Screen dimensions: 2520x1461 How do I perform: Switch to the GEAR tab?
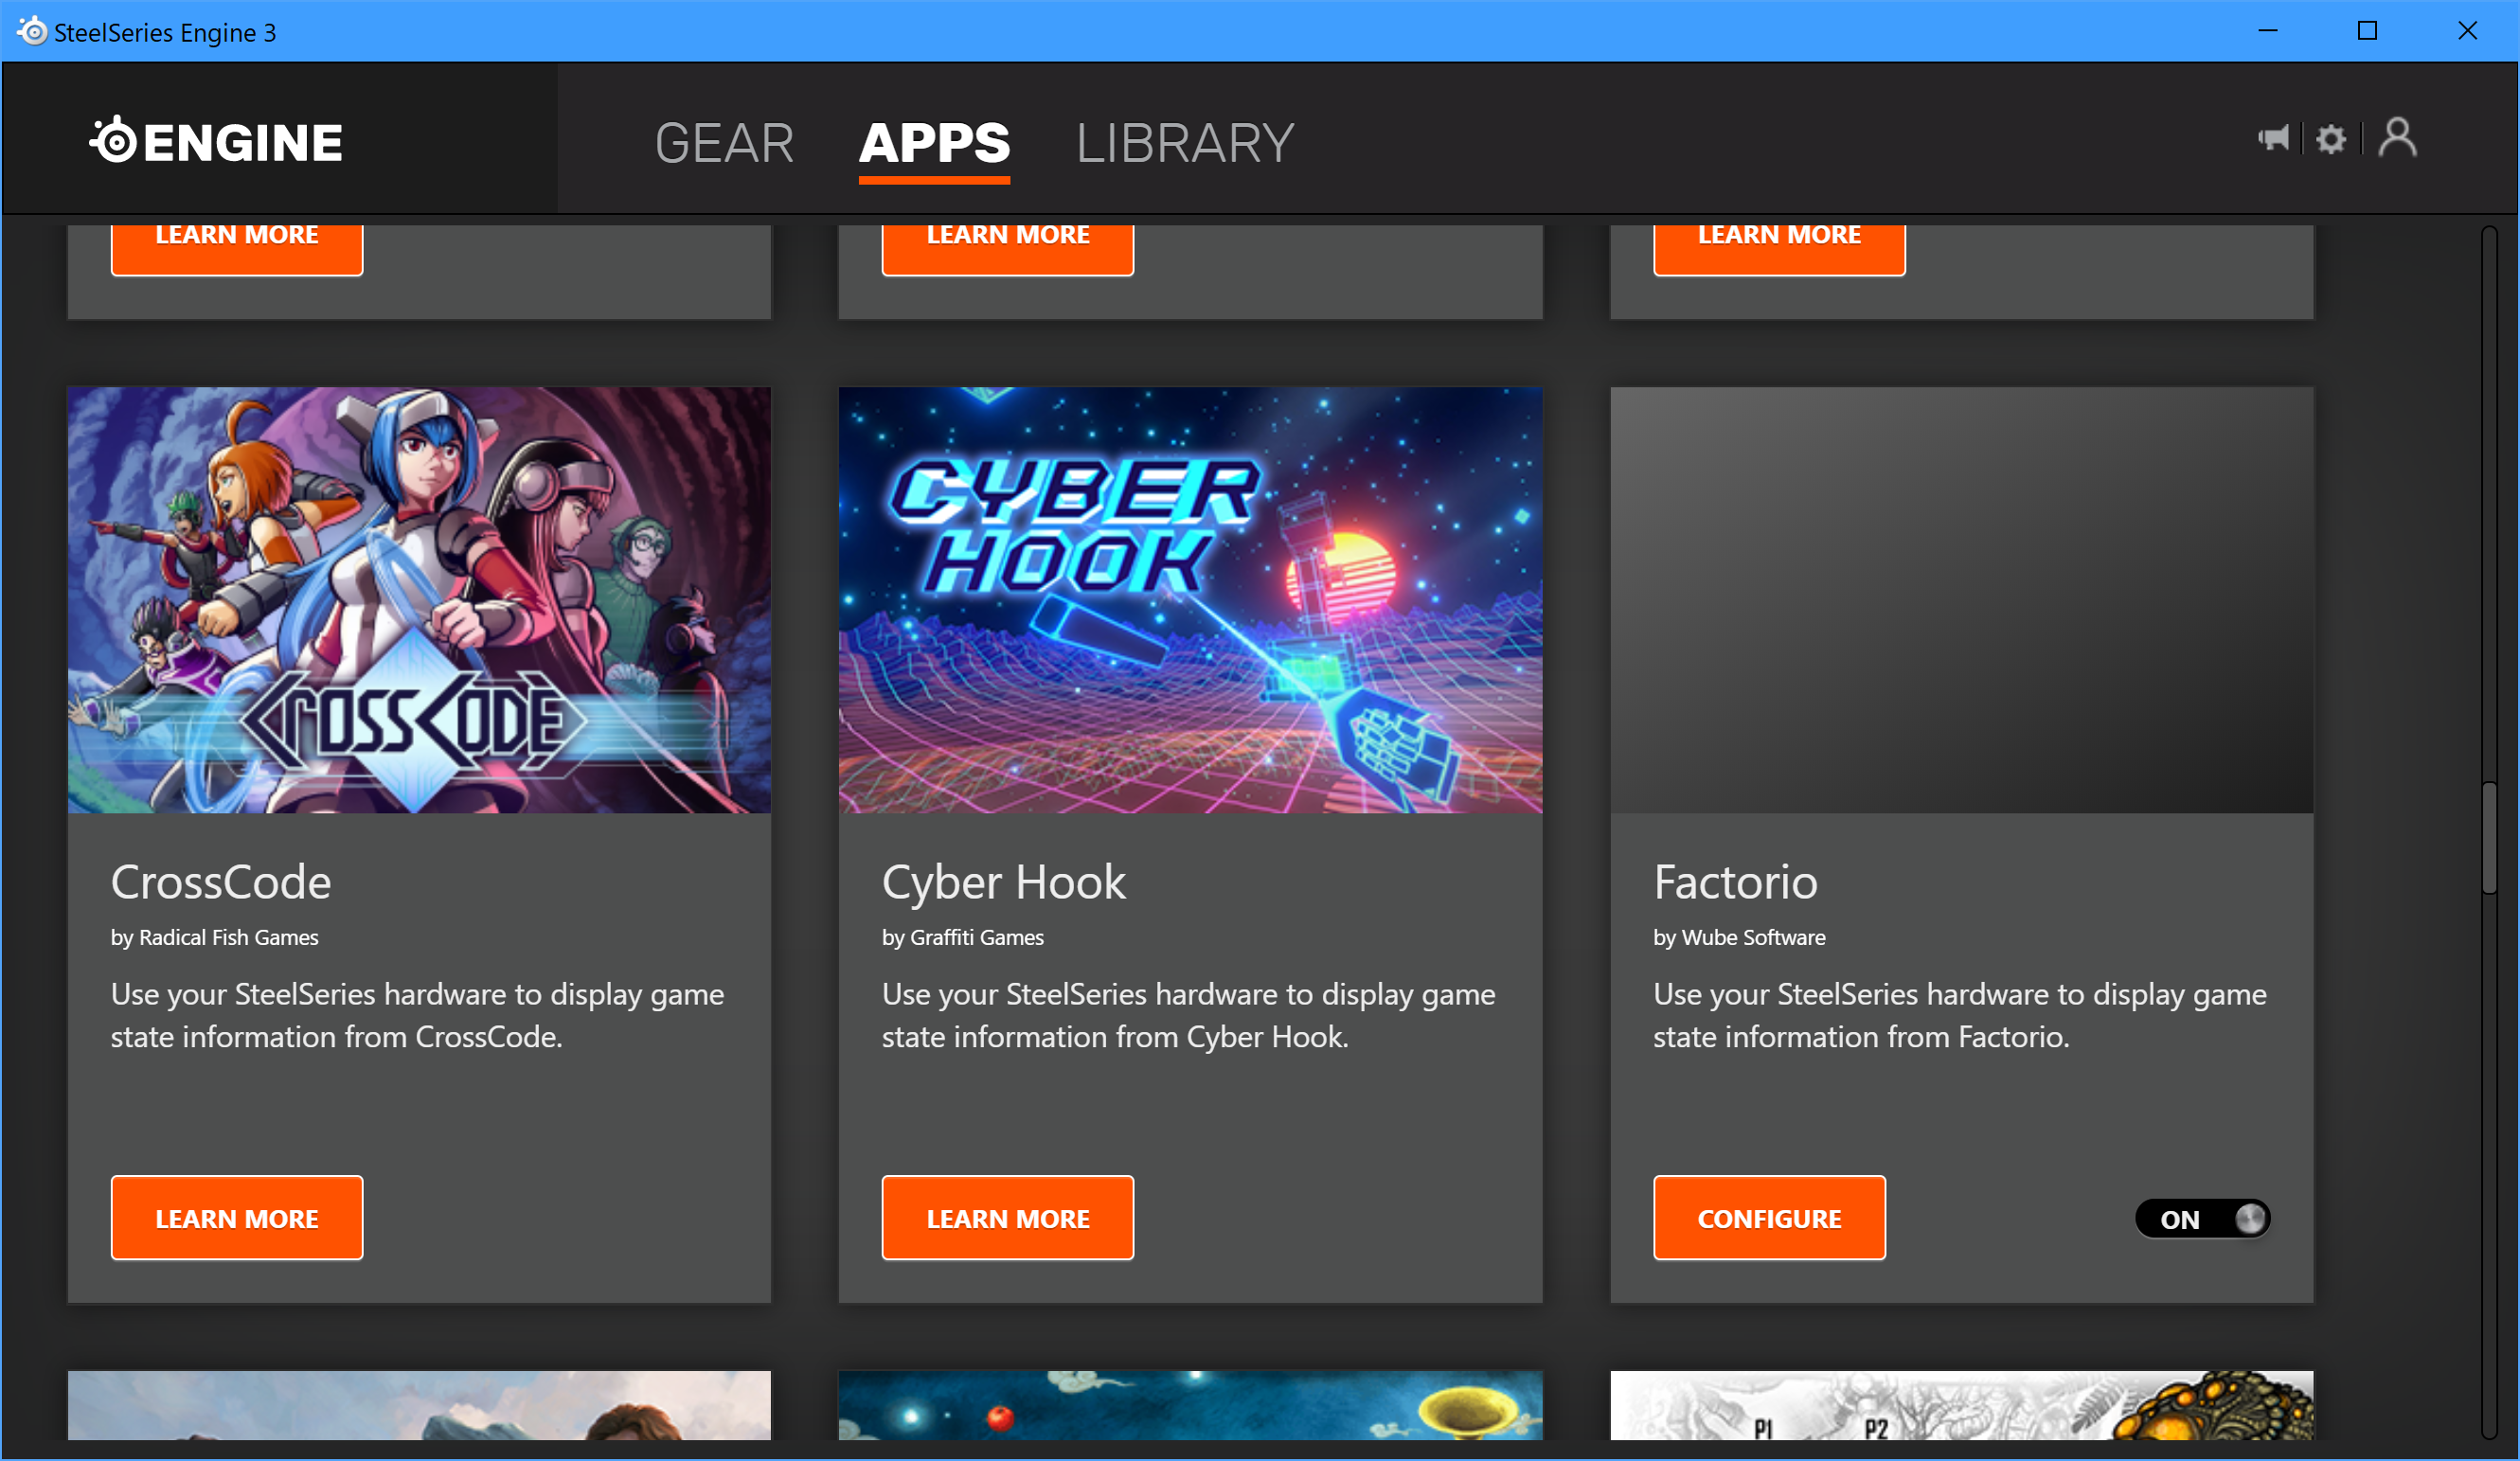click(724, 143)
